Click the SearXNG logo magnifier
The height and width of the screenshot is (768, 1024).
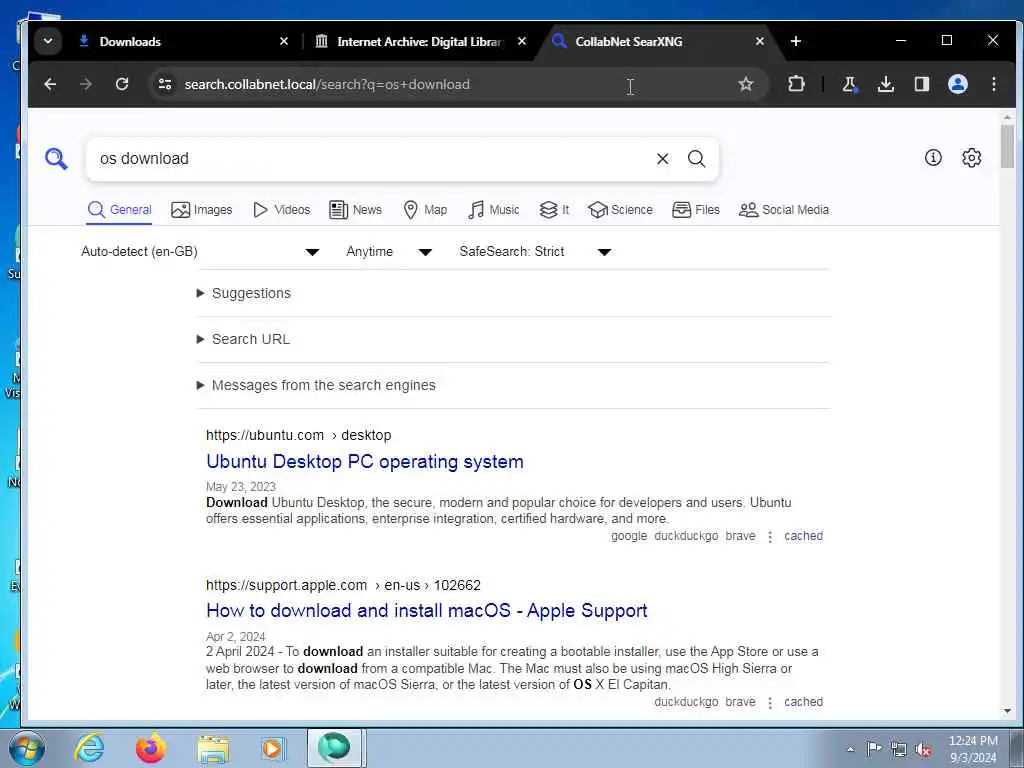point(56,159)
